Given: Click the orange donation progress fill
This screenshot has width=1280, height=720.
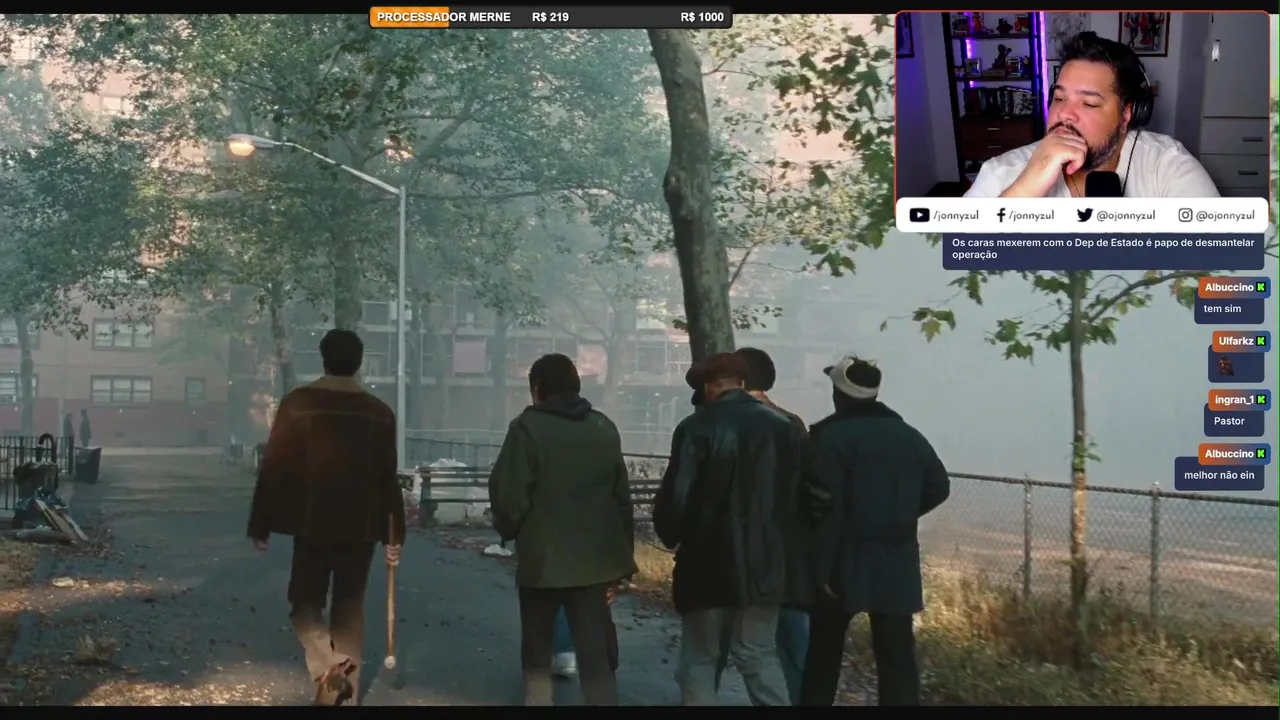Looking at the screenshot, I should pyautogui.click(x=410, y=17).
